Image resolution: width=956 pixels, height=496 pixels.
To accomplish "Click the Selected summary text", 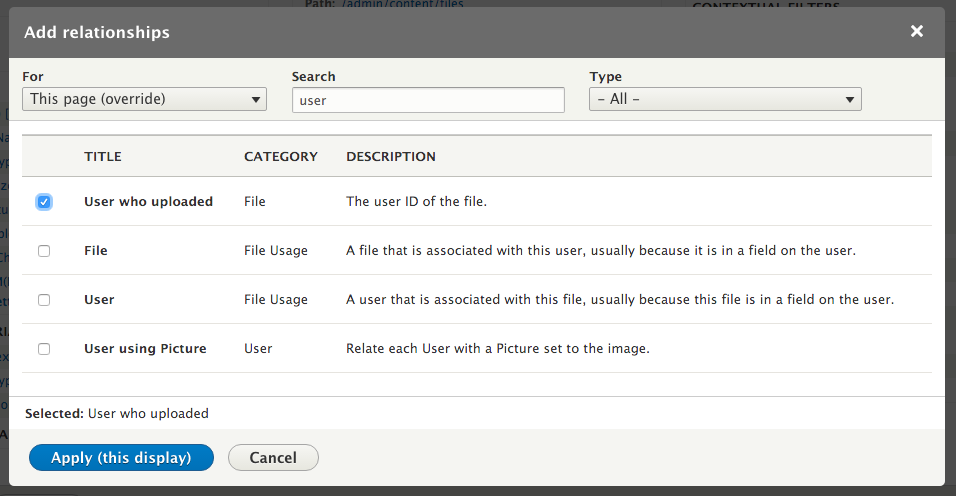I will 116,413.
